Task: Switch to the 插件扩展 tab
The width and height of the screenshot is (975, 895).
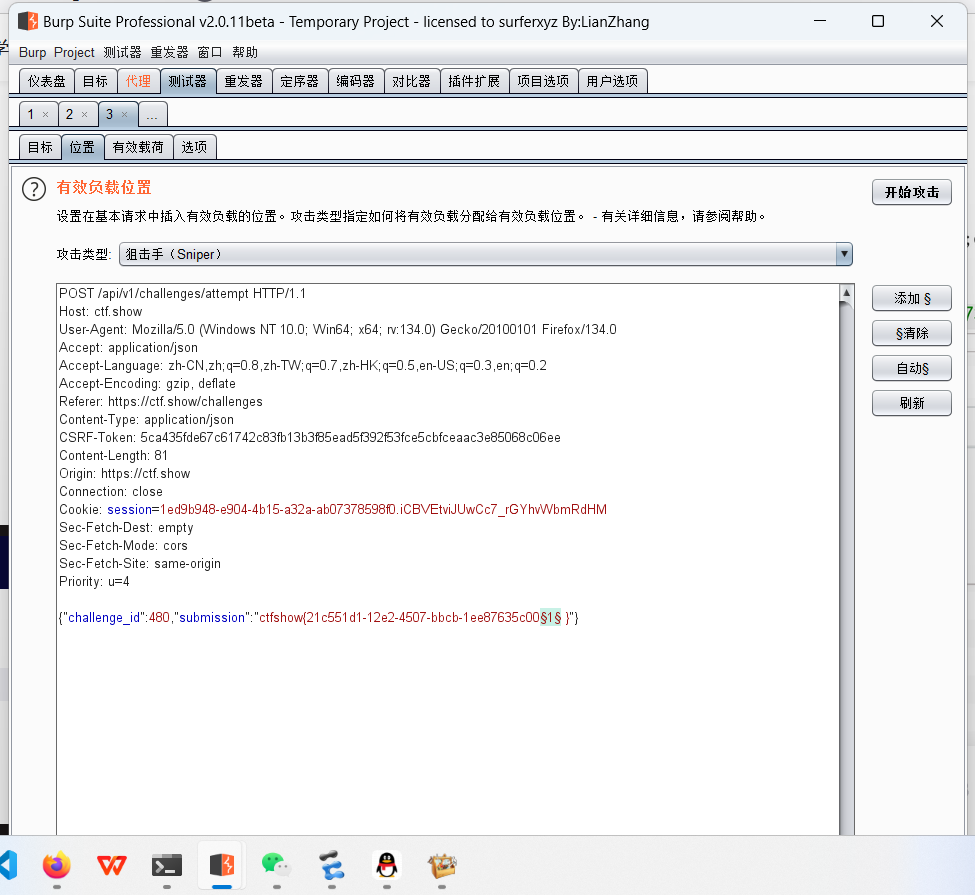Action: pyautogui.click(x=474, y=81)
